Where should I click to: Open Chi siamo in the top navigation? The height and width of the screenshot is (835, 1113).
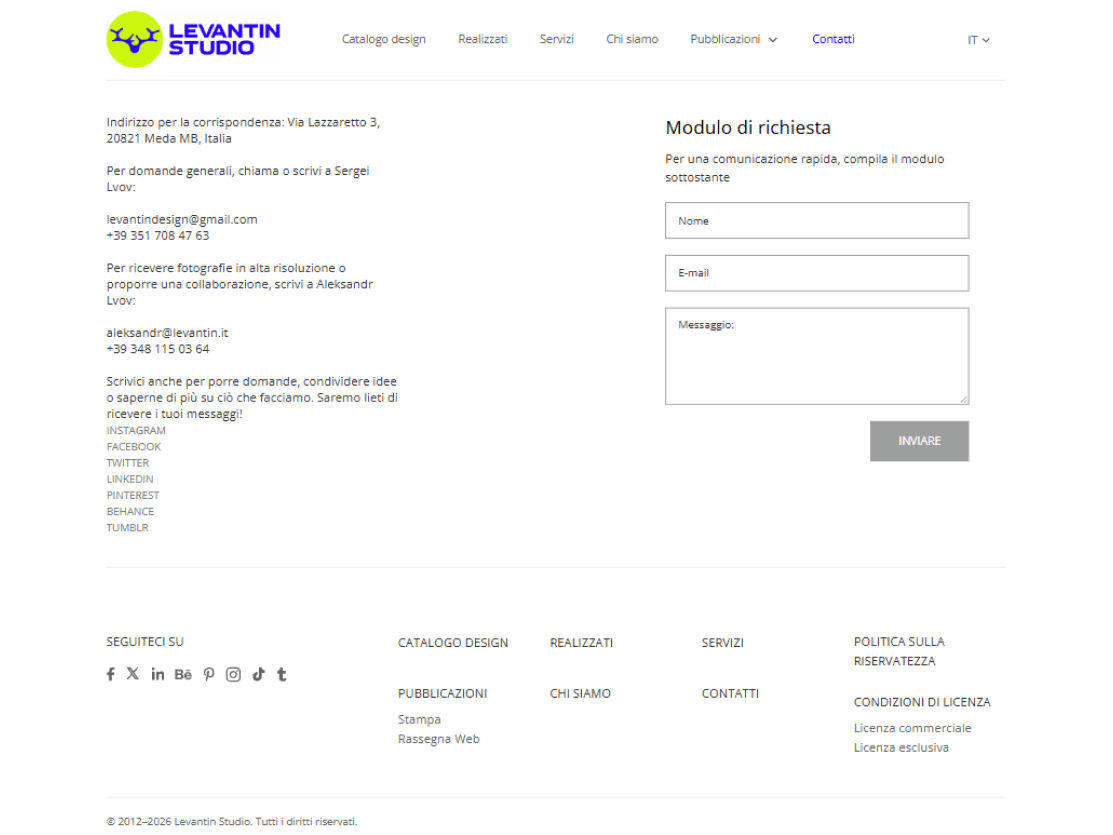coord(632,39)
